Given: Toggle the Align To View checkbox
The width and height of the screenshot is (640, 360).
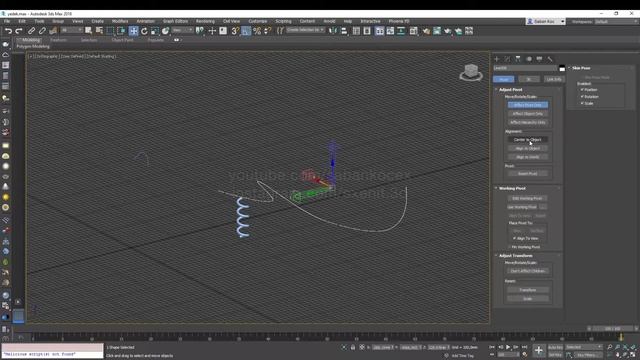Looking at the screenshot, I should coord(515,238).
